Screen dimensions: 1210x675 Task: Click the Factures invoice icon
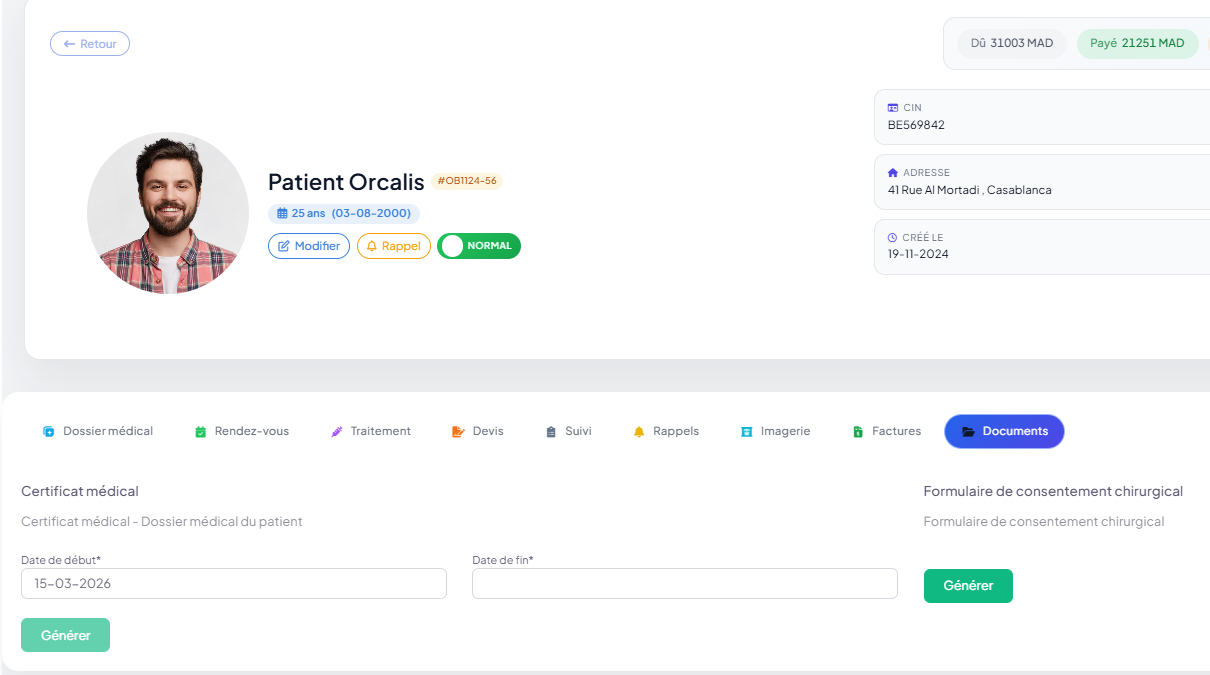[x=858, y=432]
